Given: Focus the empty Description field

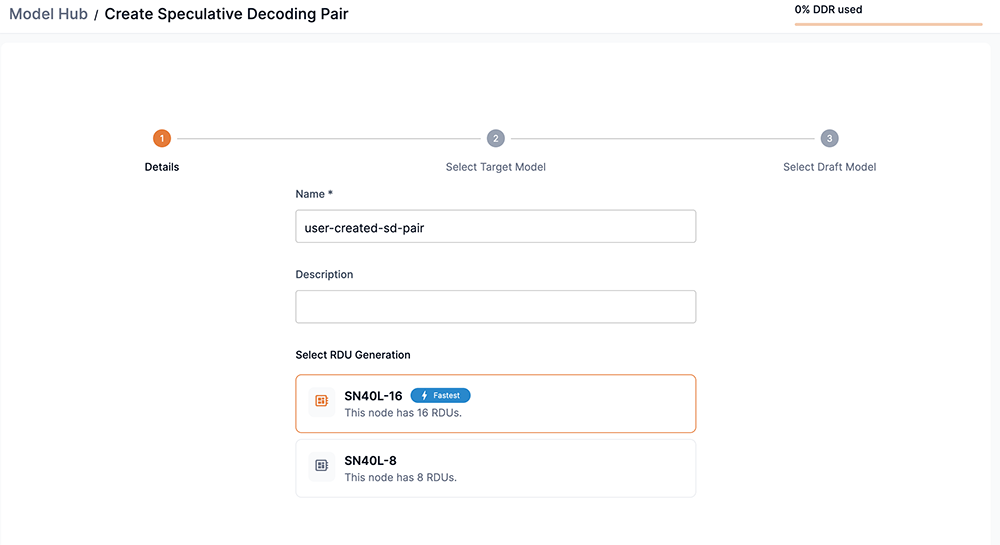Looking at the screenshot, I should [495, 307].
